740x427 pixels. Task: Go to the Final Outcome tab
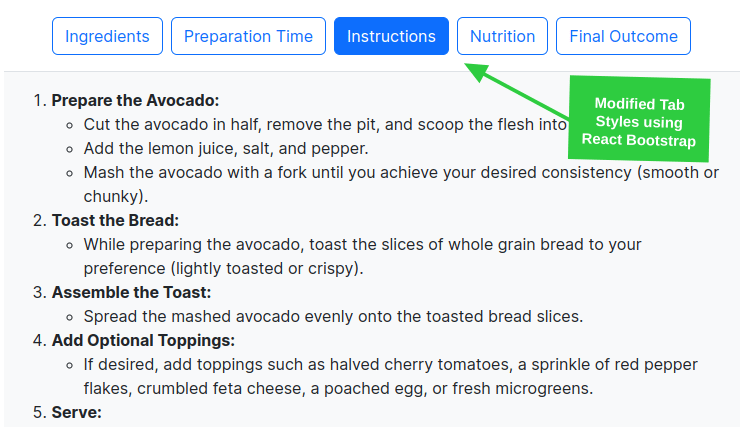623,37
